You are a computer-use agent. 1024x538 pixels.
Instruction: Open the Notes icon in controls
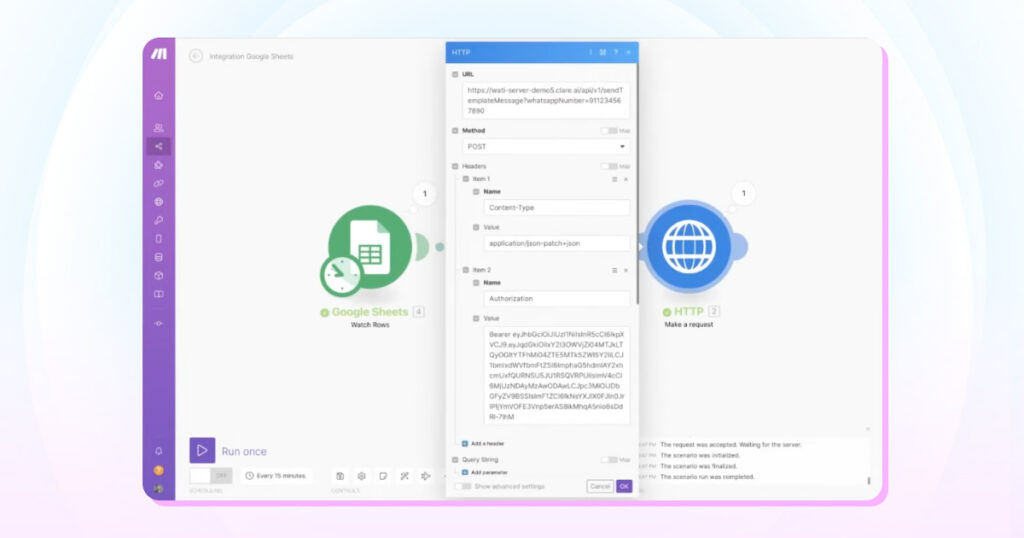[383, 476]
